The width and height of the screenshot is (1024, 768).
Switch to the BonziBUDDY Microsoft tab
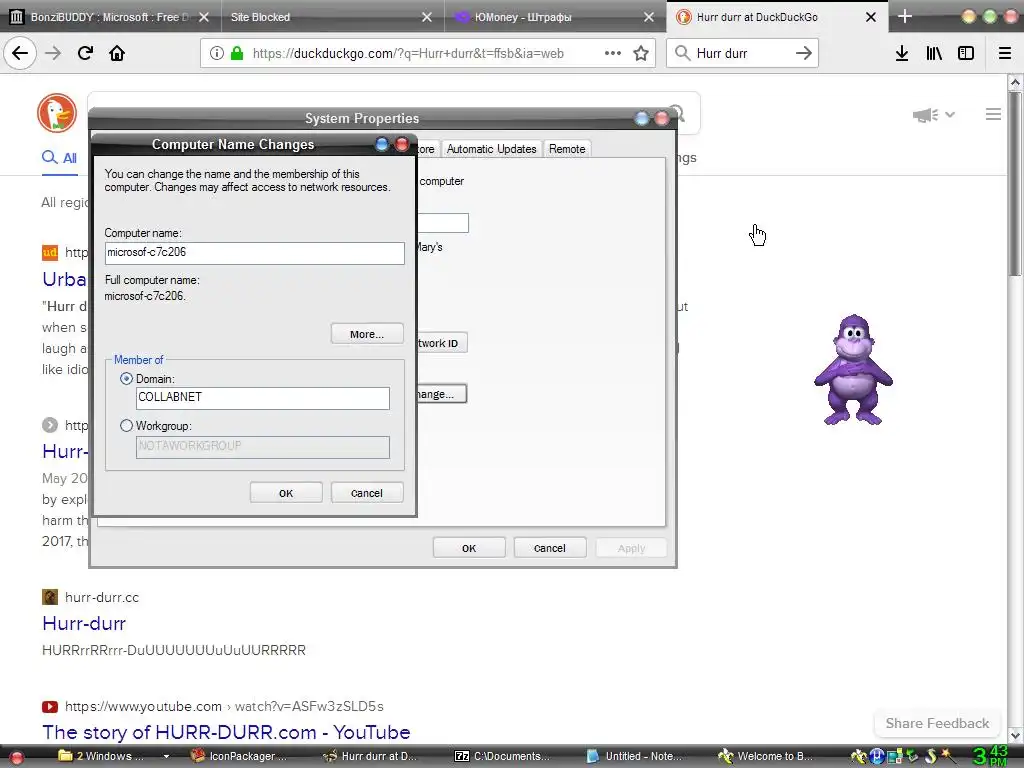pyautogui.click(x=109, y=17)
